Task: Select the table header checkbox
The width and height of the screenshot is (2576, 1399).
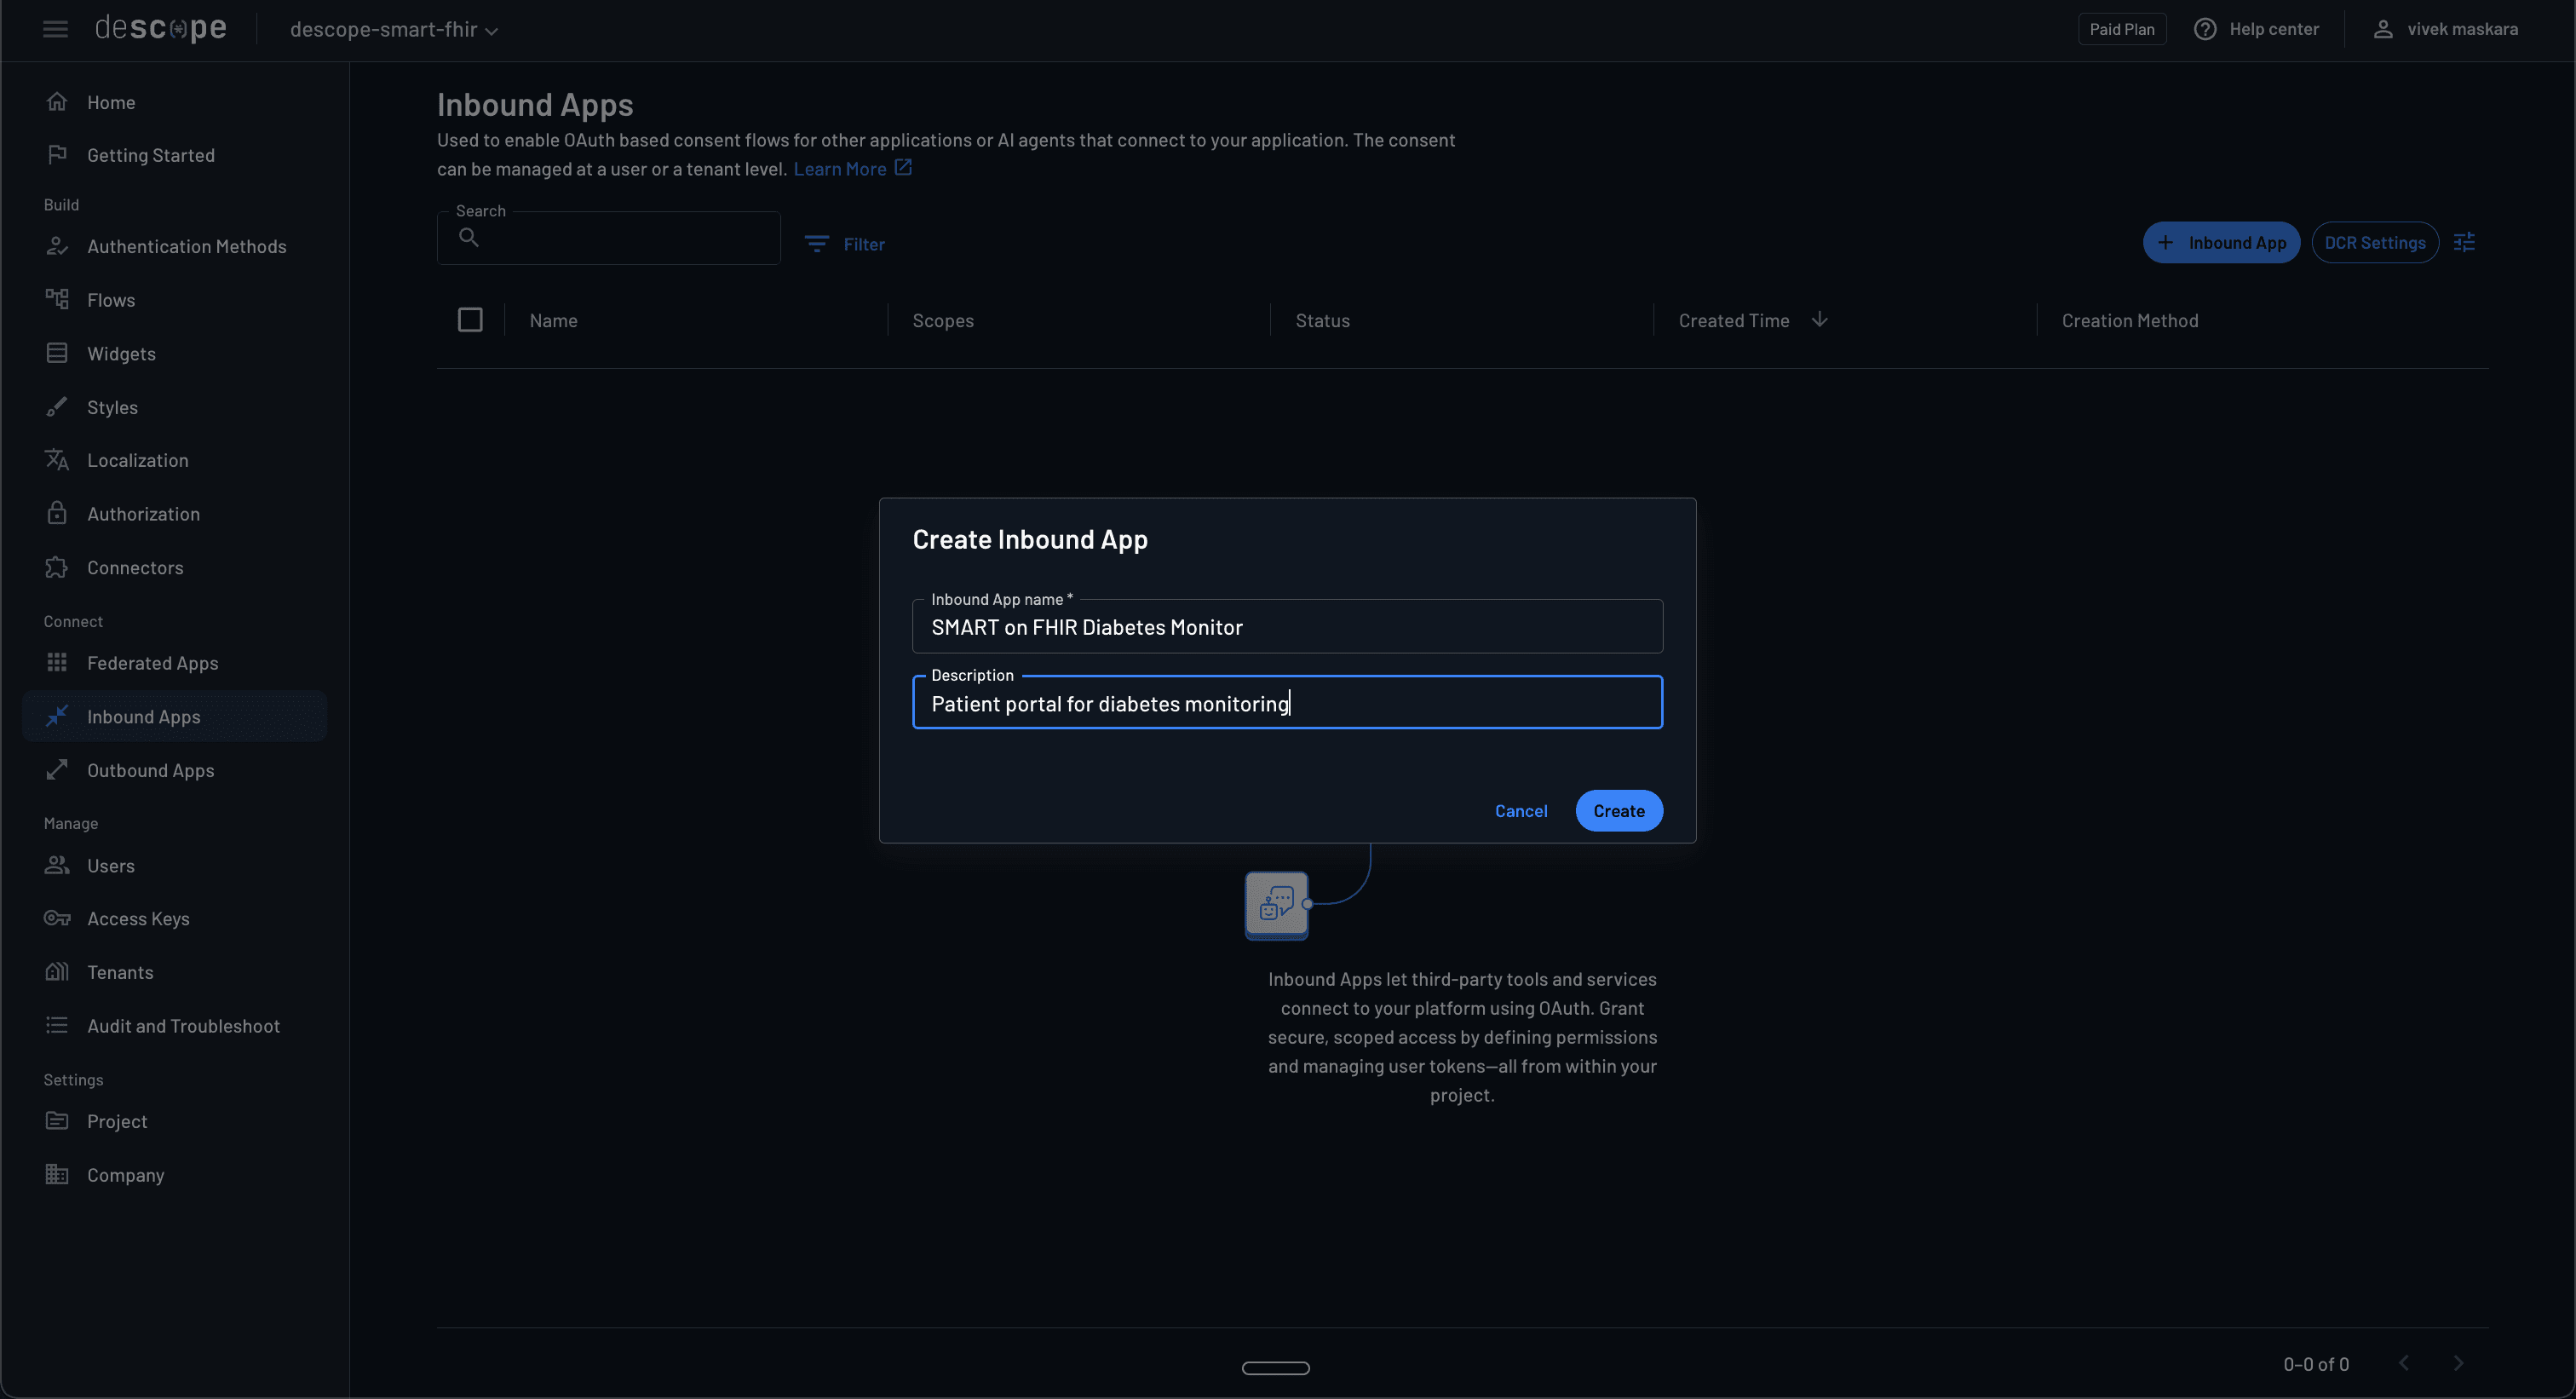Action: 470,319
